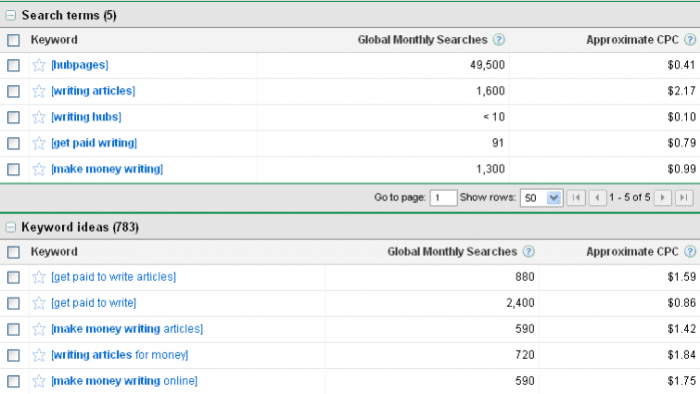Star the [make money writing online] keyword
This screenshot has height=394, width=700.
pos(39,381)
